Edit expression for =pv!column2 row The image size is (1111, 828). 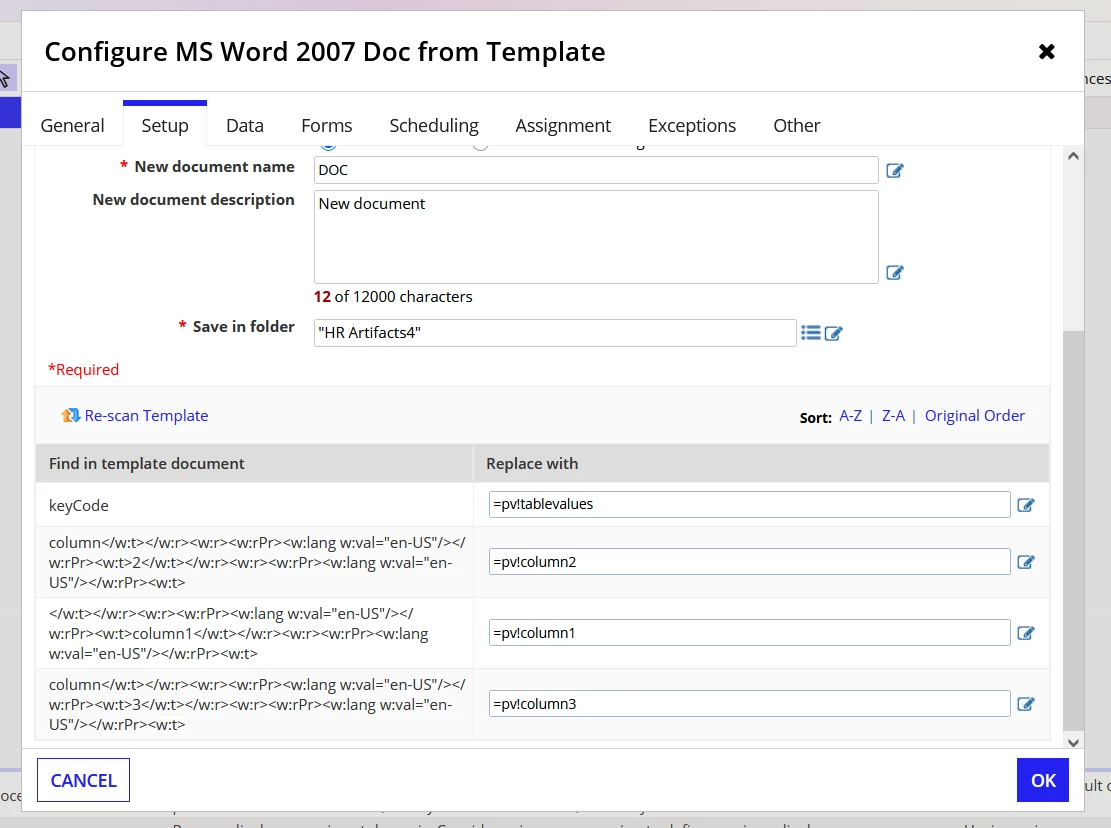1026,562
